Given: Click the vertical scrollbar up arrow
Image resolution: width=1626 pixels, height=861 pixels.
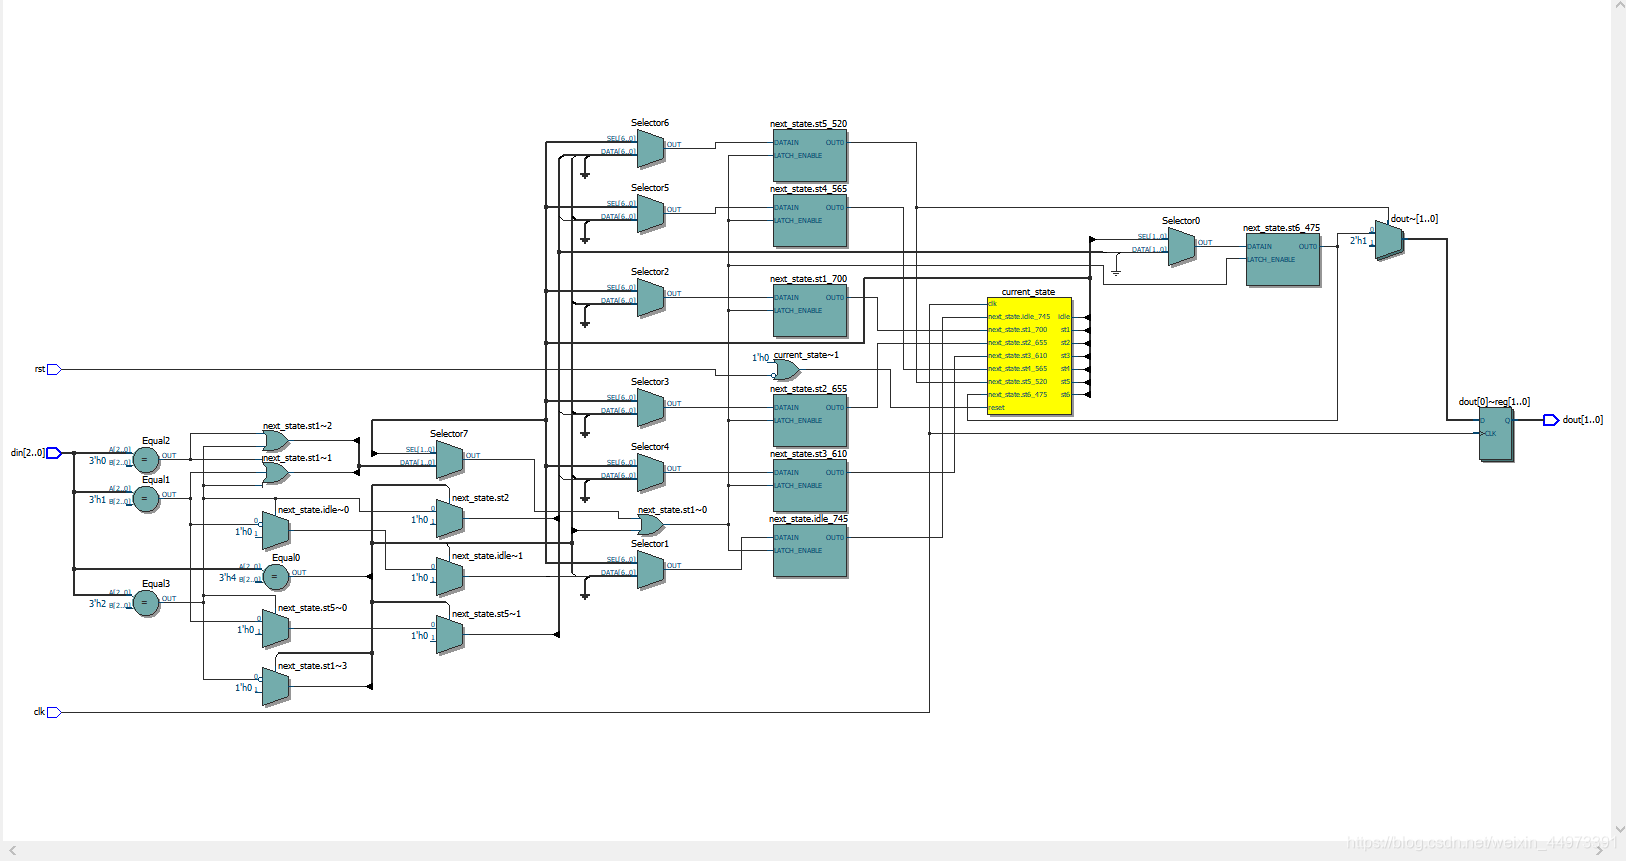Looking at the screenshot, I should coord(1619,6).
